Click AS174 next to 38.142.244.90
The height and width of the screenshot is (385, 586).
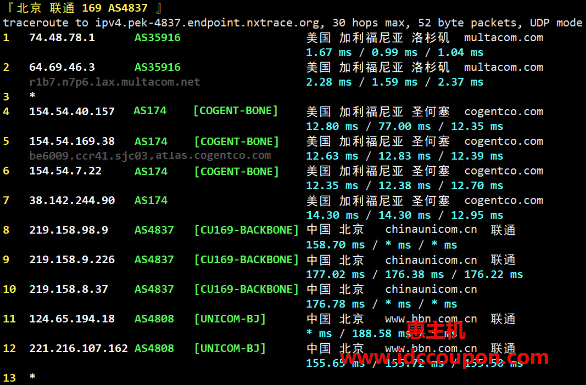(x=151, y=200)
